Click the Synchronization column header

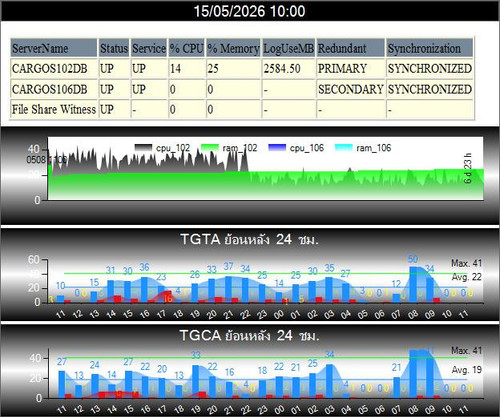coord(429,48)
